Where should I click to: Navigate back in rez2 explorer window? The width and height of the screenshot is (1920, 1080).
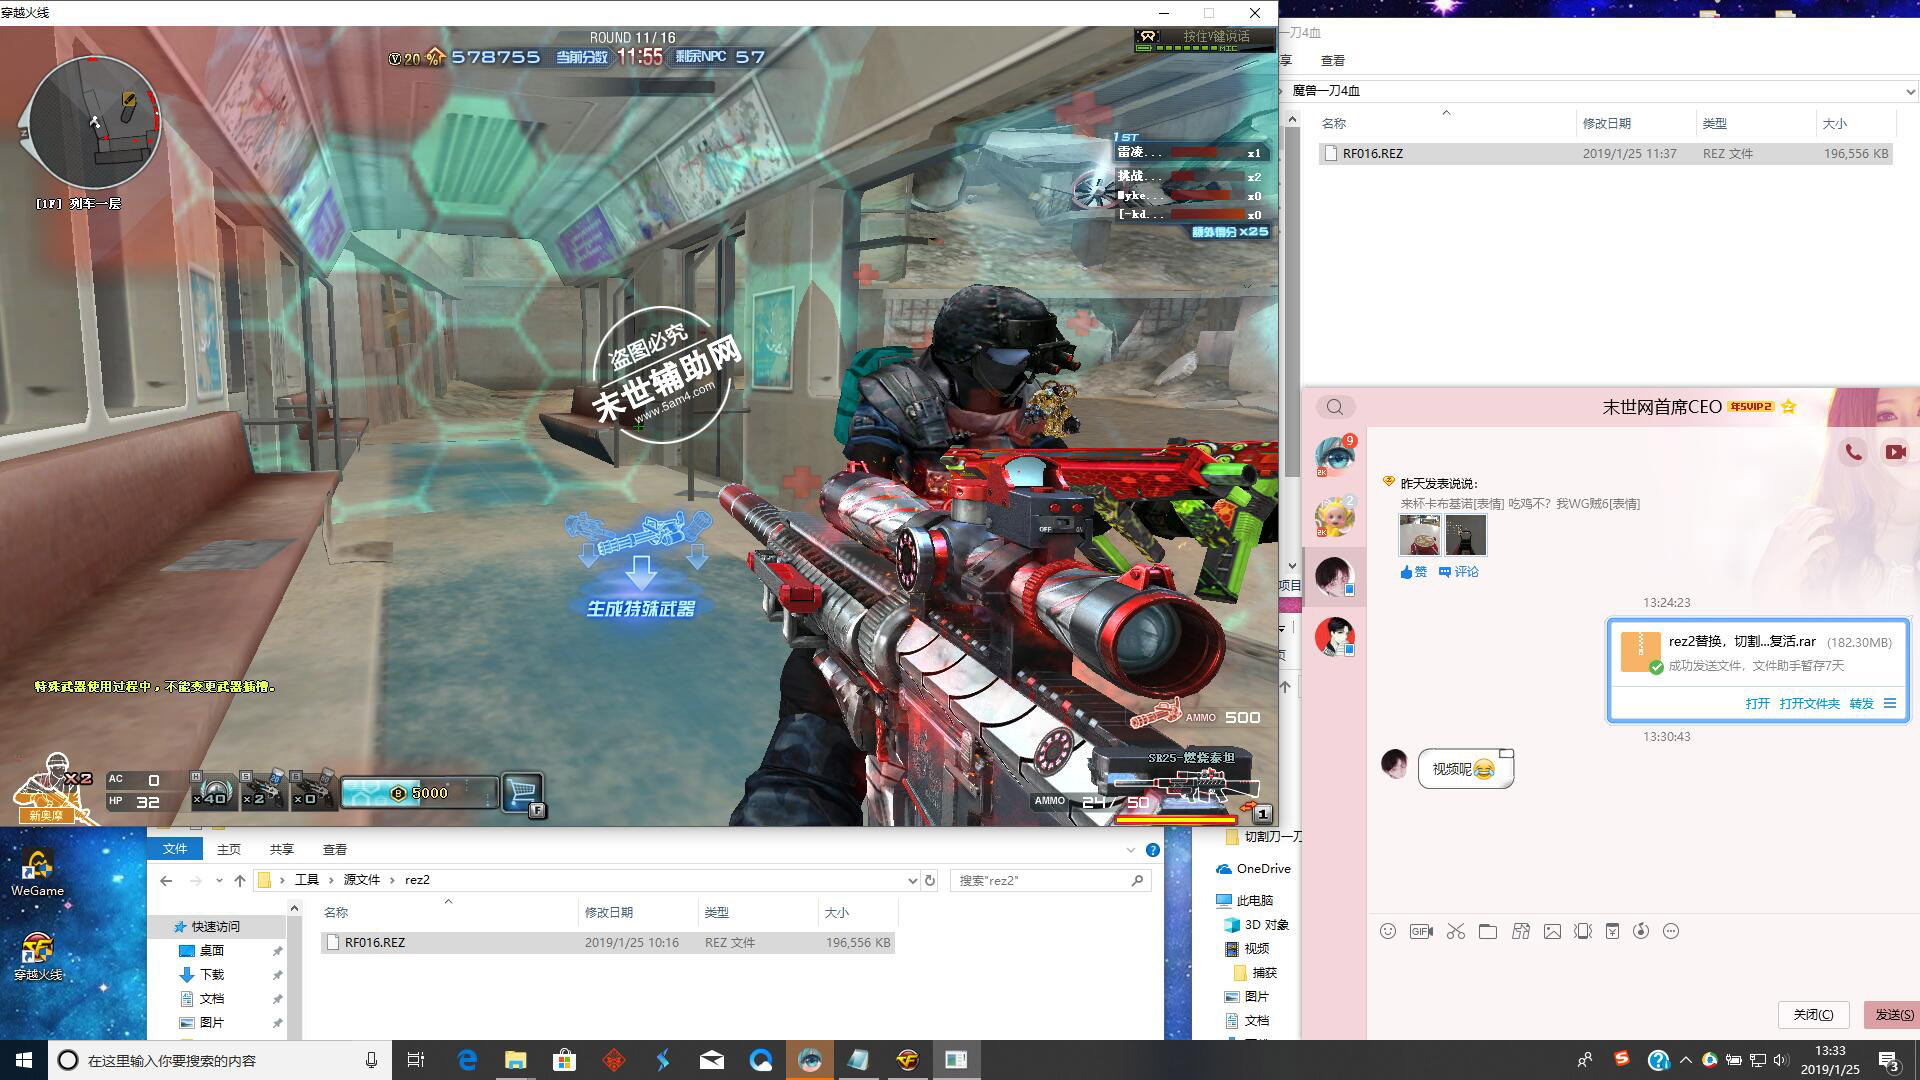pos(166,880)
